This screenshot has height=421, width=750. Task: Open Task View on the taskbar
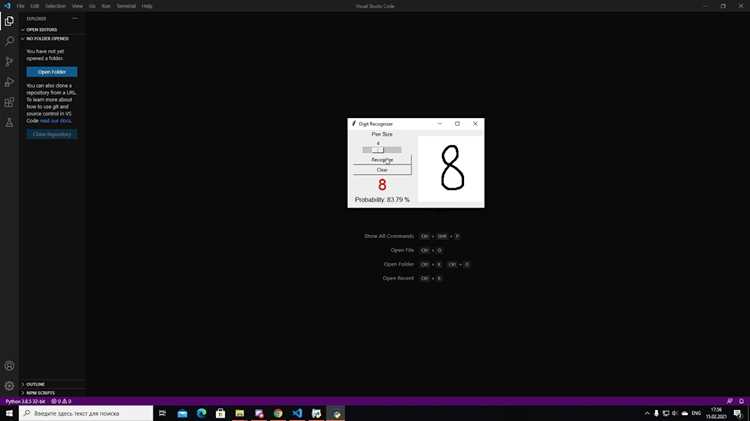coord(163,413)
